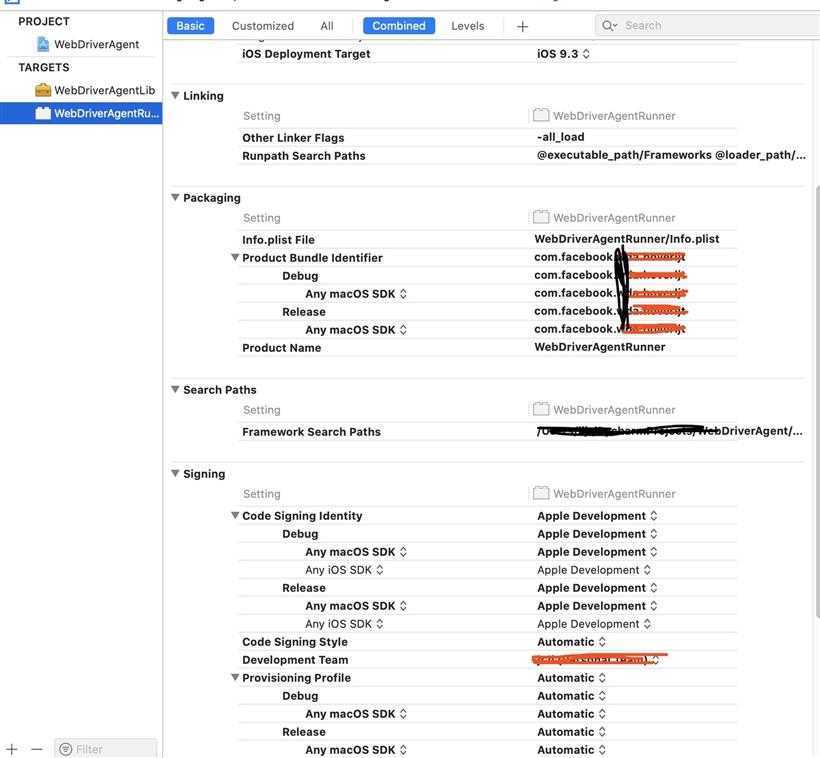The width and height of the screenshot is (820, 758).
Task: Click the WebDriverAgentRunner column icon under Packaging
Action: (541, 217)
